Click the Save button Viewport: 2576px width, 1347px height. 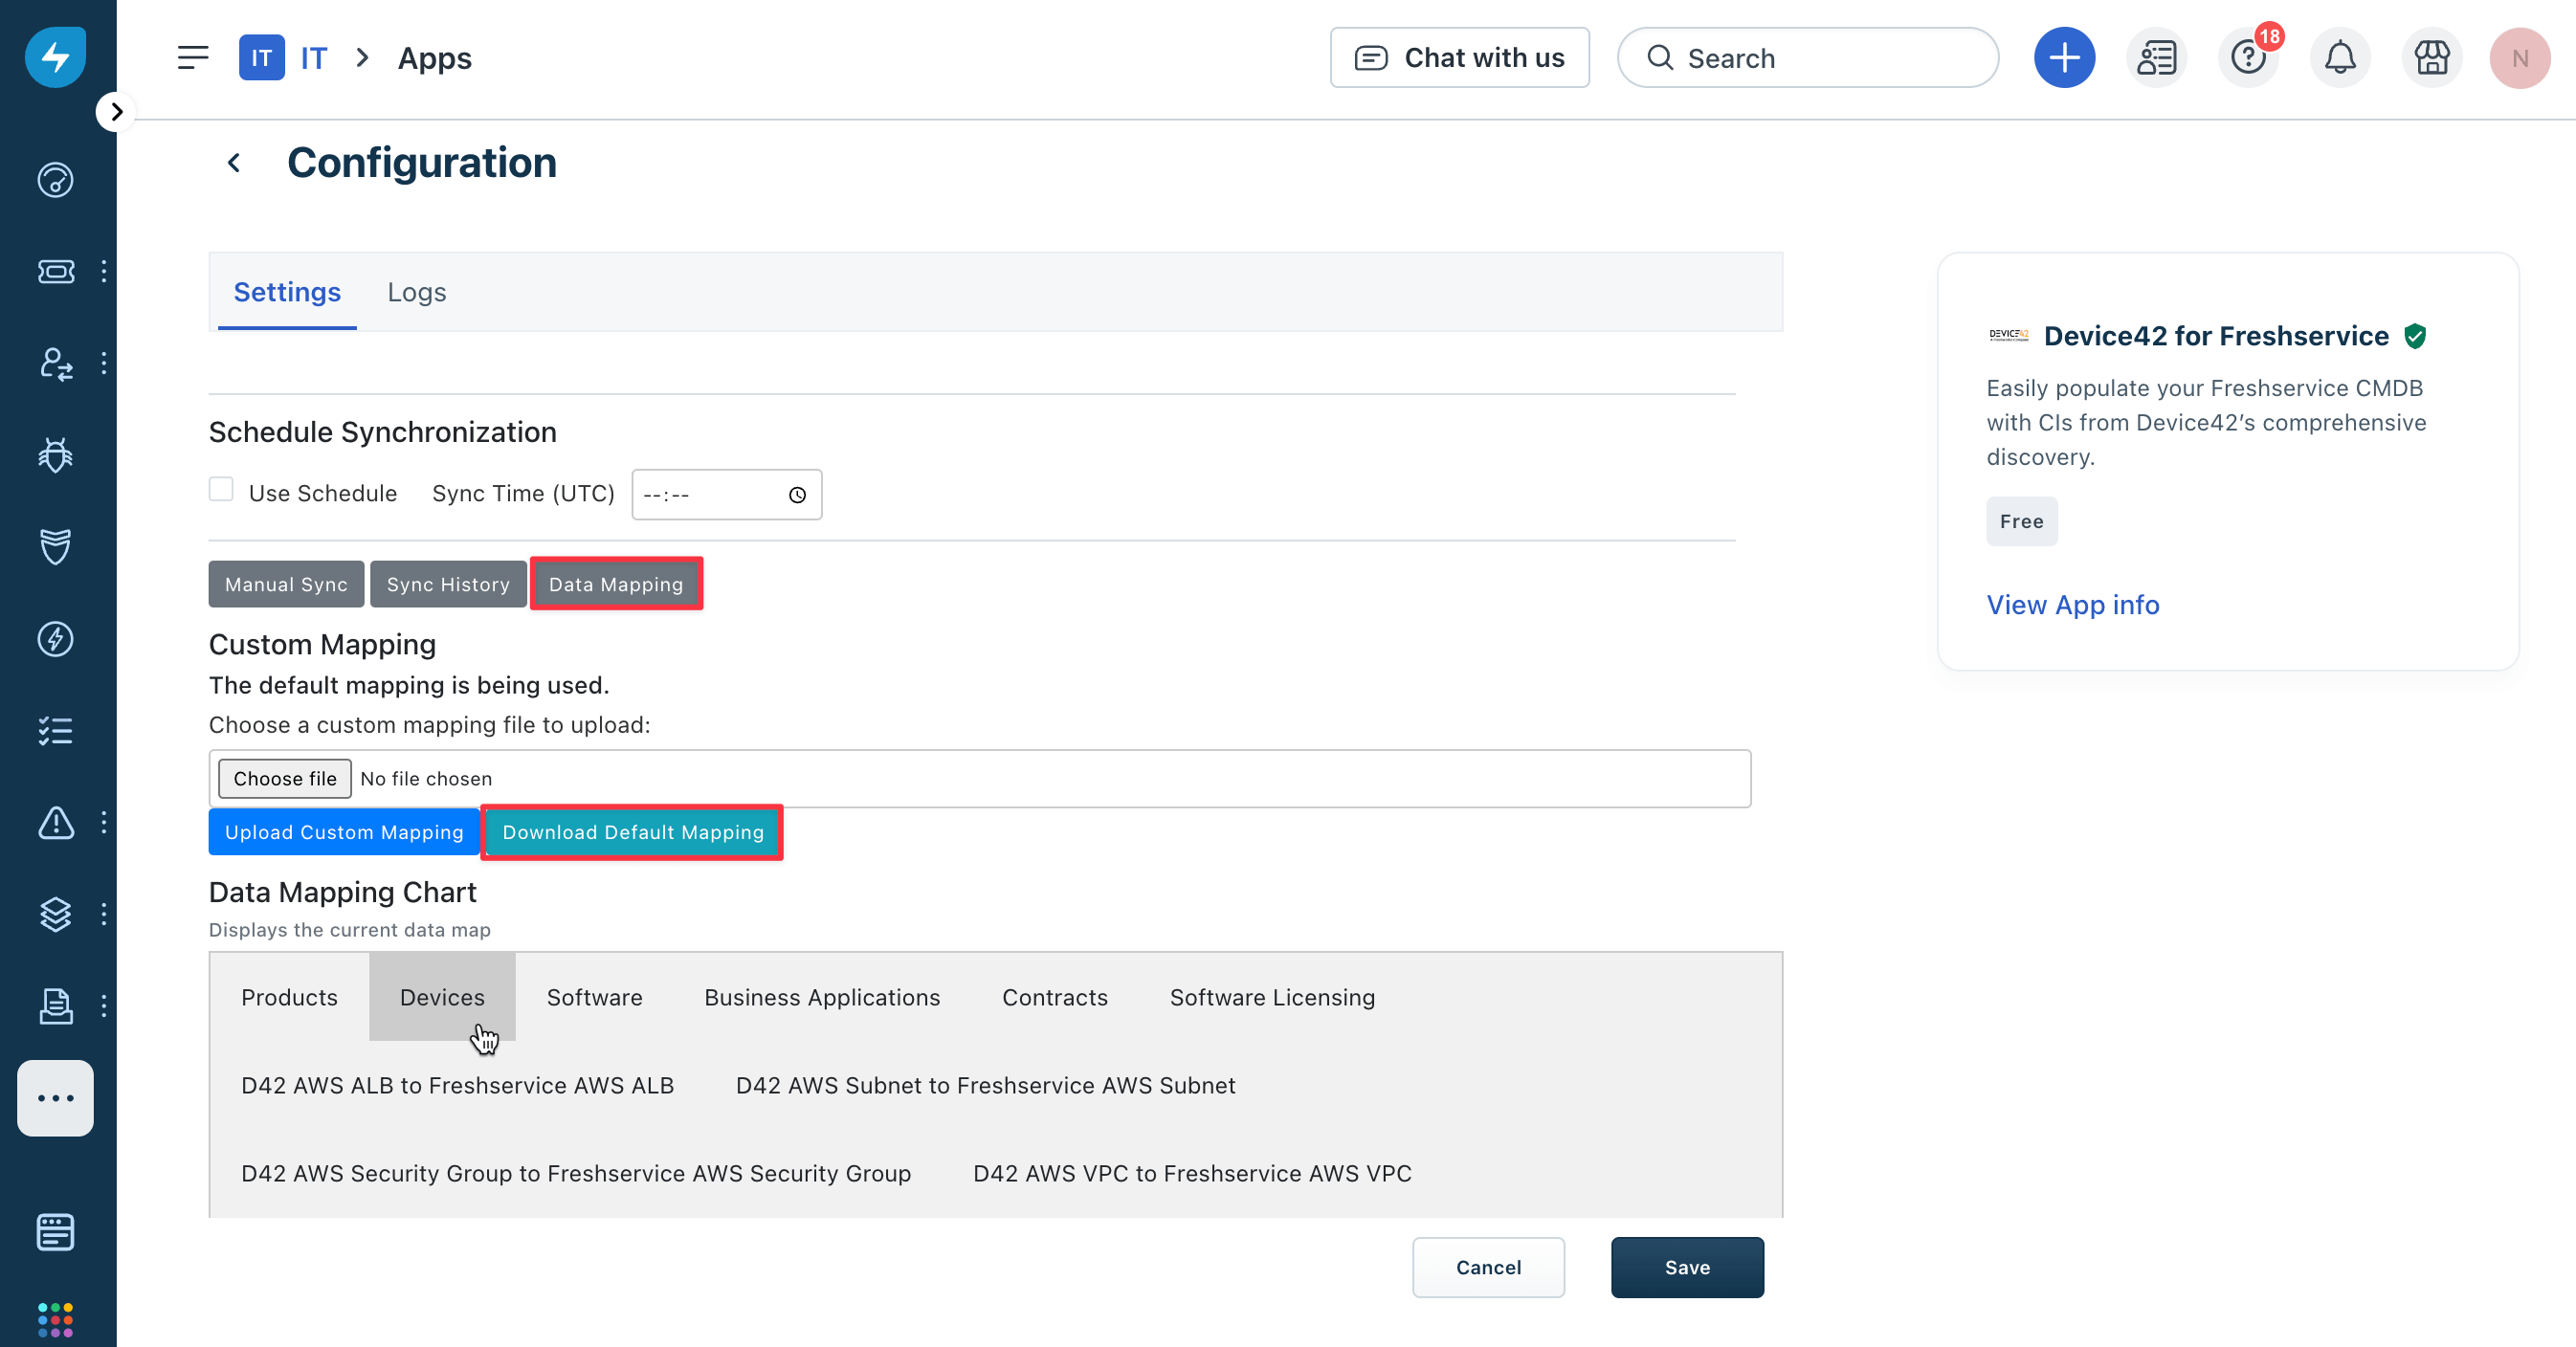(x=1686, y=1267)
